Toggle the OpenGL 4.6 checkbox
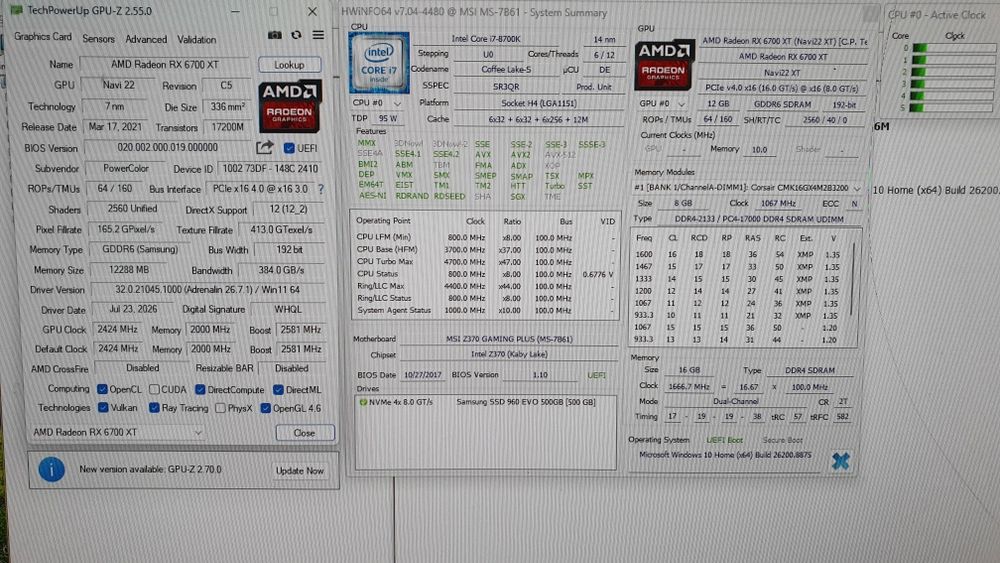 tap(265, 408)
